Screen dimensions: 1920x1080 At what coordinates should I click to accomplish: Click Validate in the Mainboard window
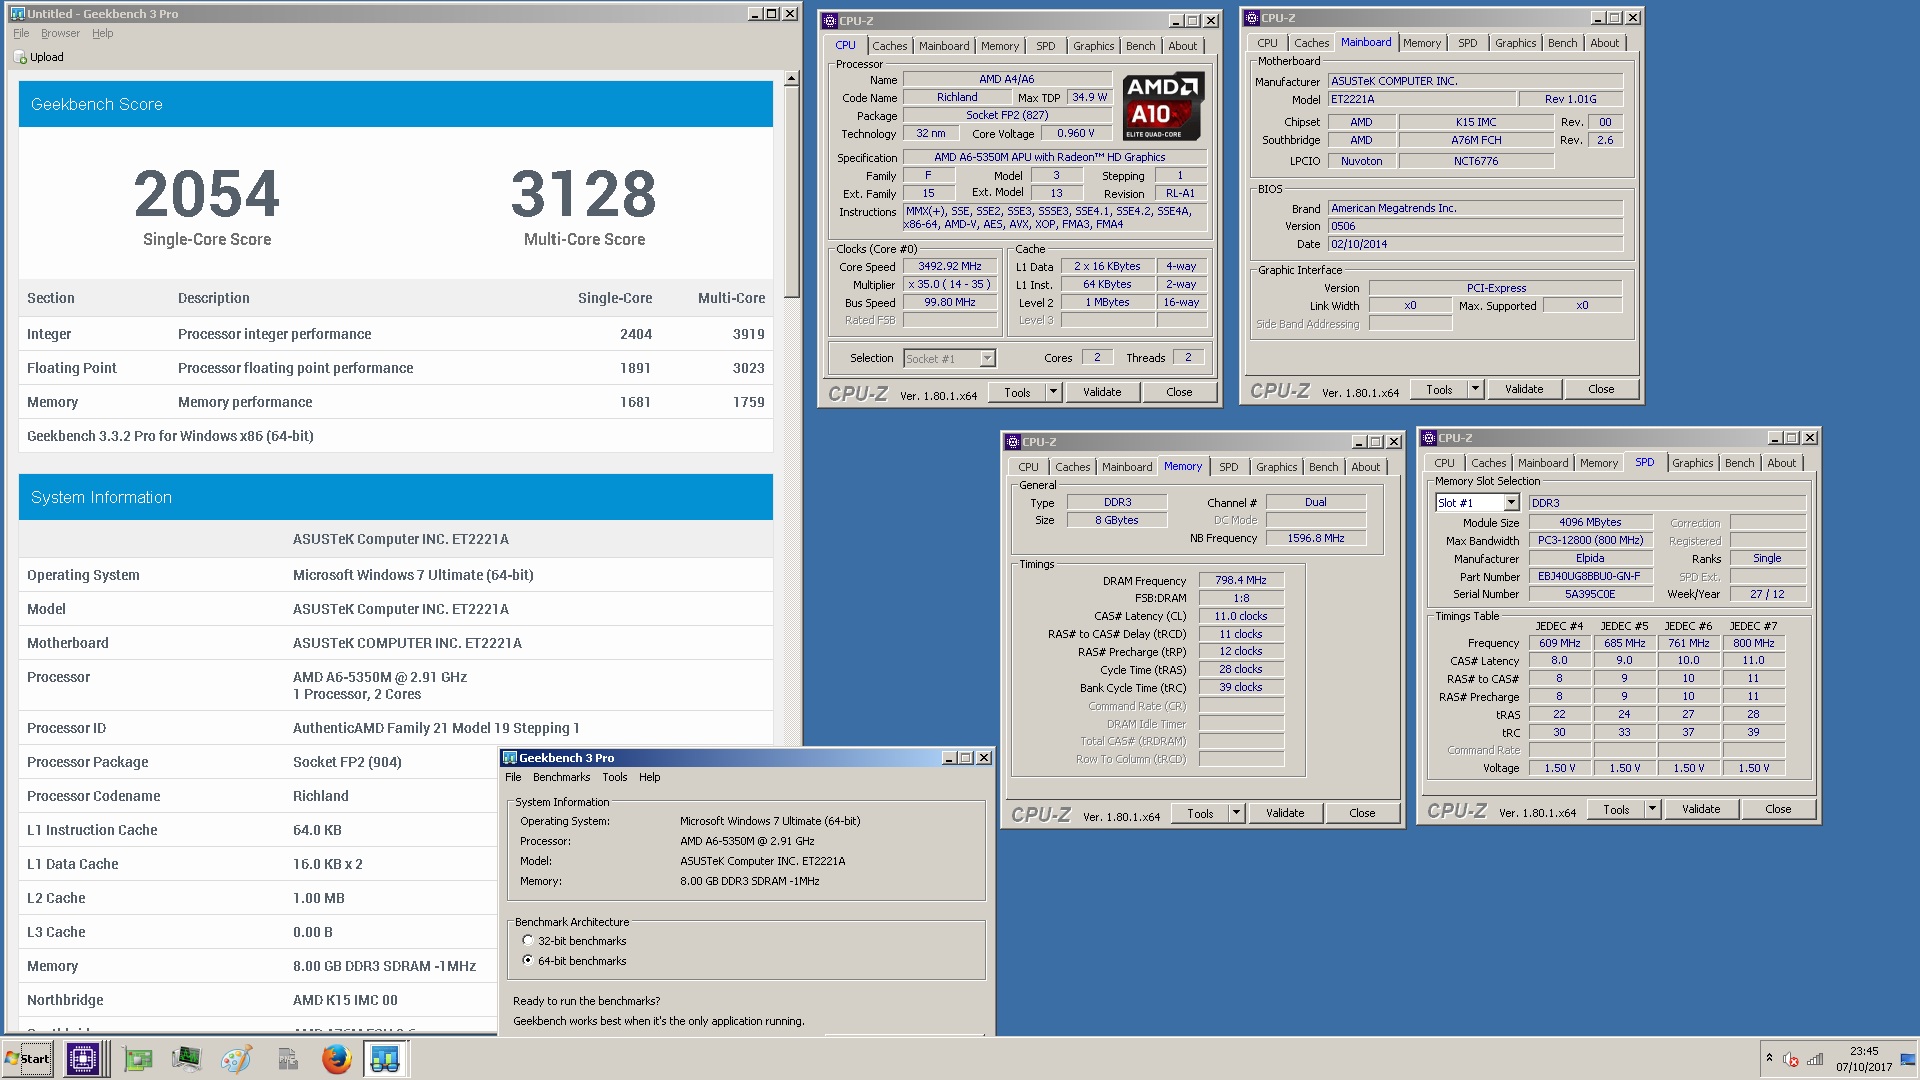click(x=1523, y=389)
